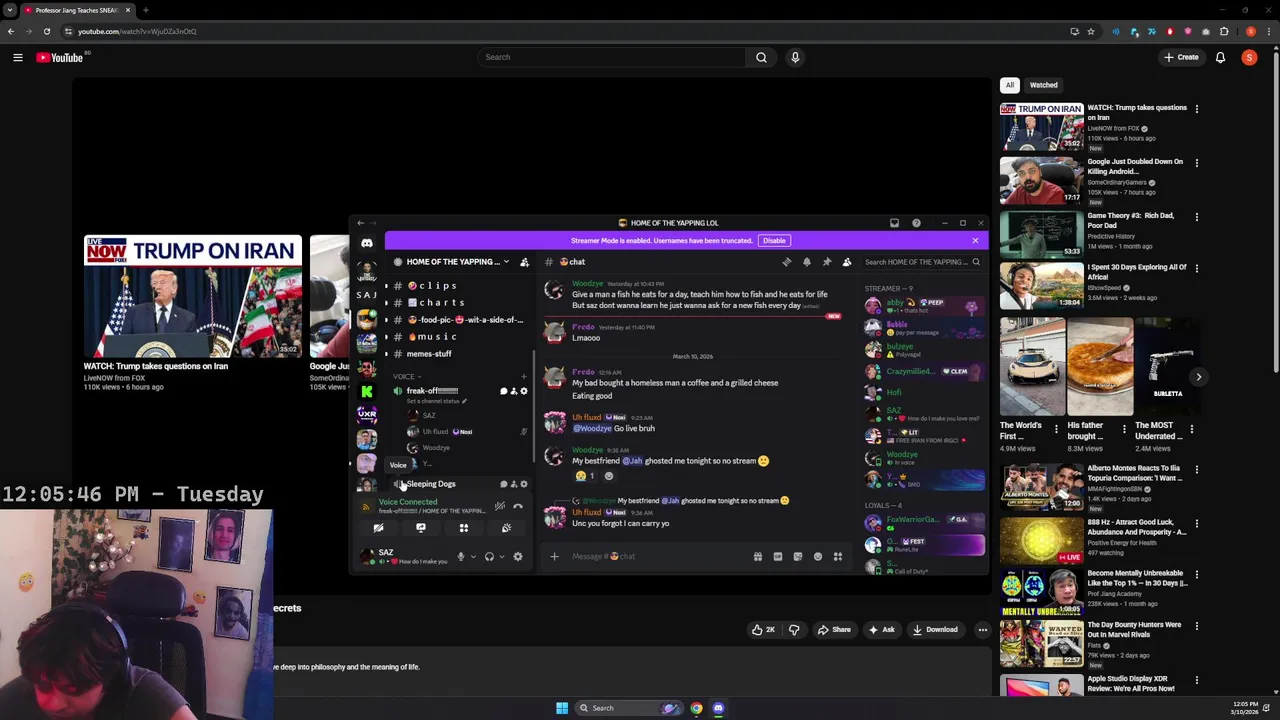
Task: Click Download under the YouTube video
Action: (934, 630)
